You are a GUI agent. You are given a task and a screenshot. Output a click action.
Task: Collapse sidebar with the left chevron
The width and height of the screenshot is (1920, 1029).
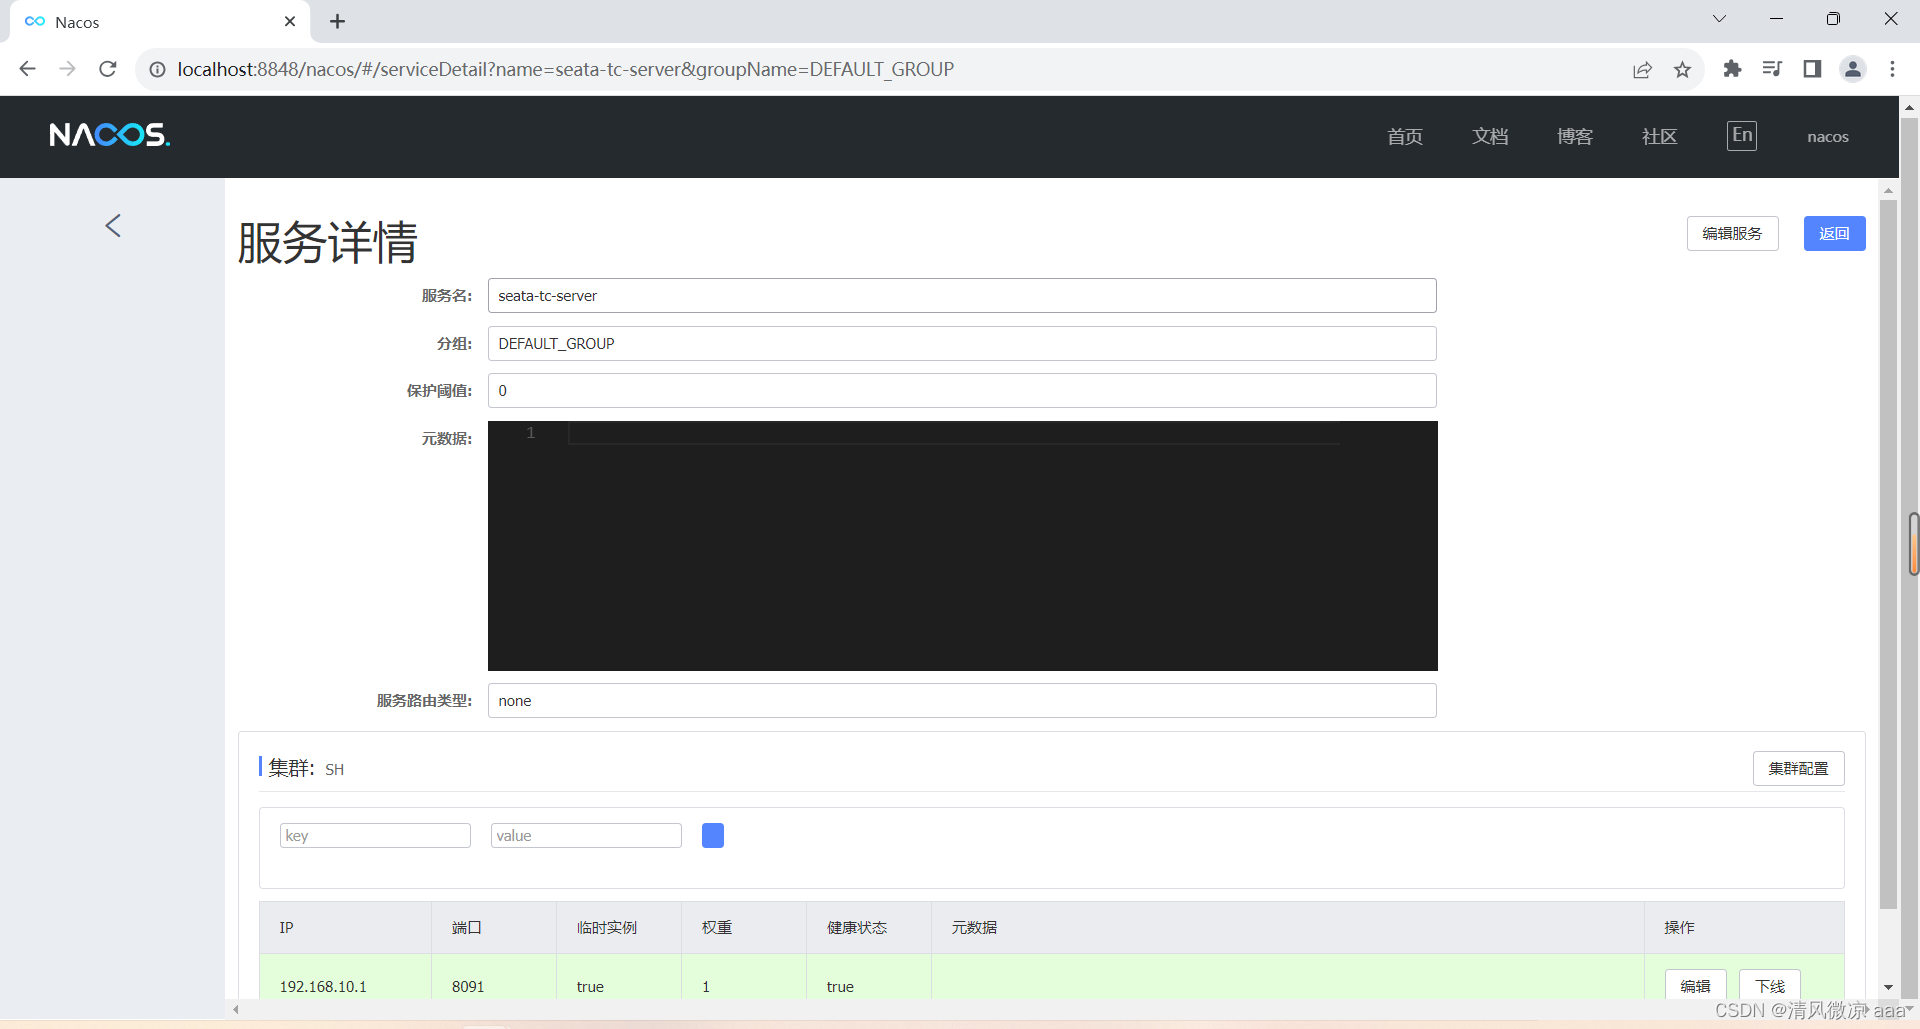tap(113, 225)
